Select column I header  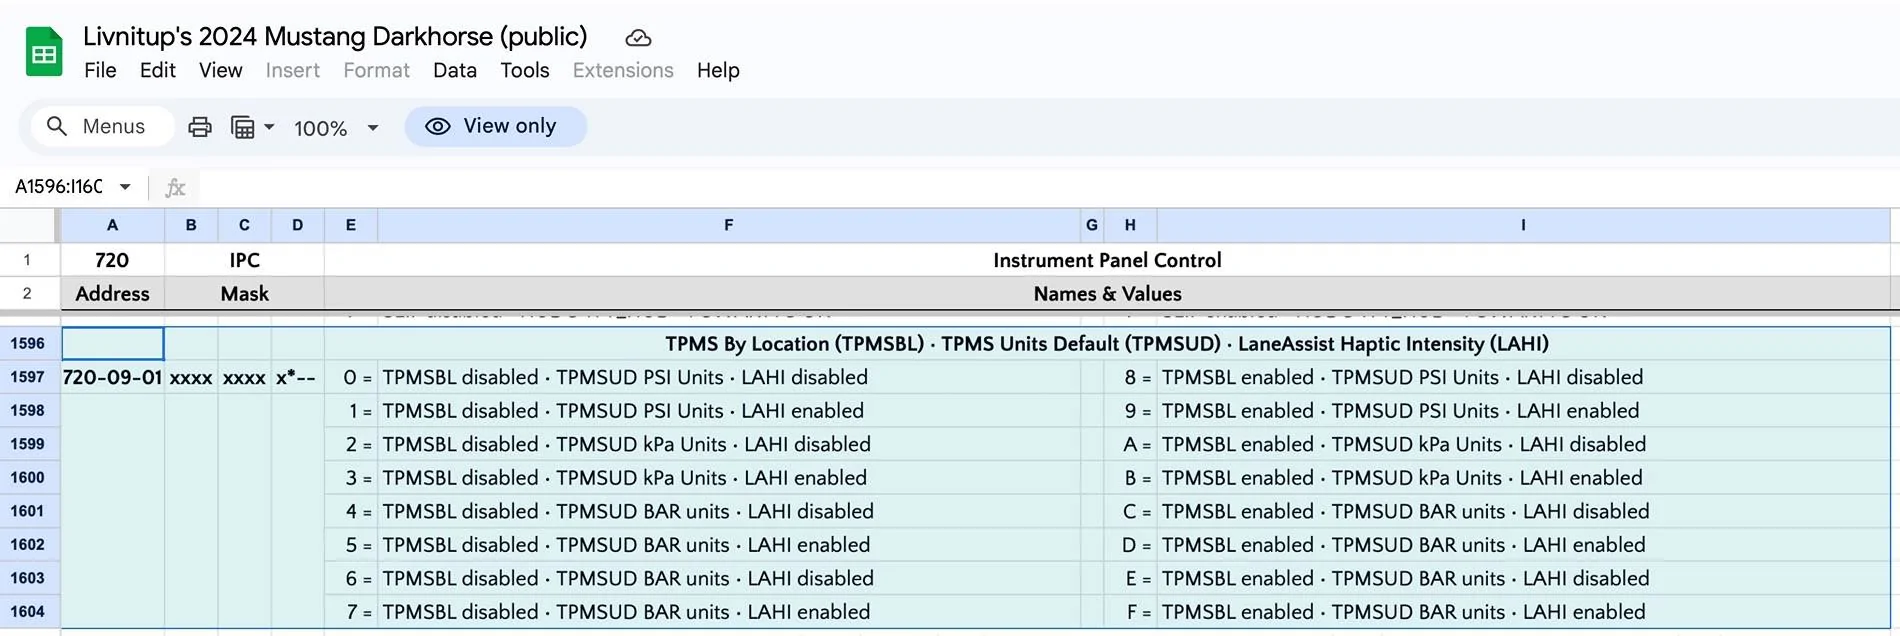click(x=1523, y=225)
